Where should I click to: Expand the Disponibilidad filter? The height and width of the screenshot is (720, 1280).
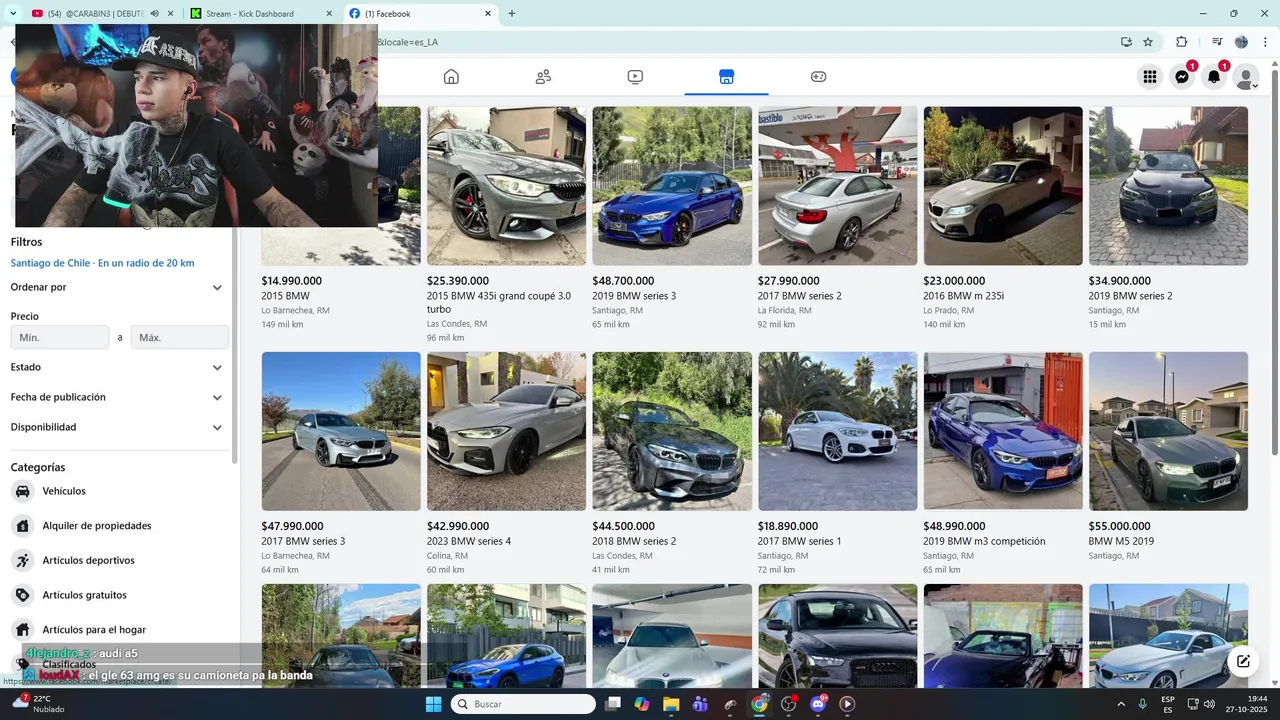click(217, 428)
